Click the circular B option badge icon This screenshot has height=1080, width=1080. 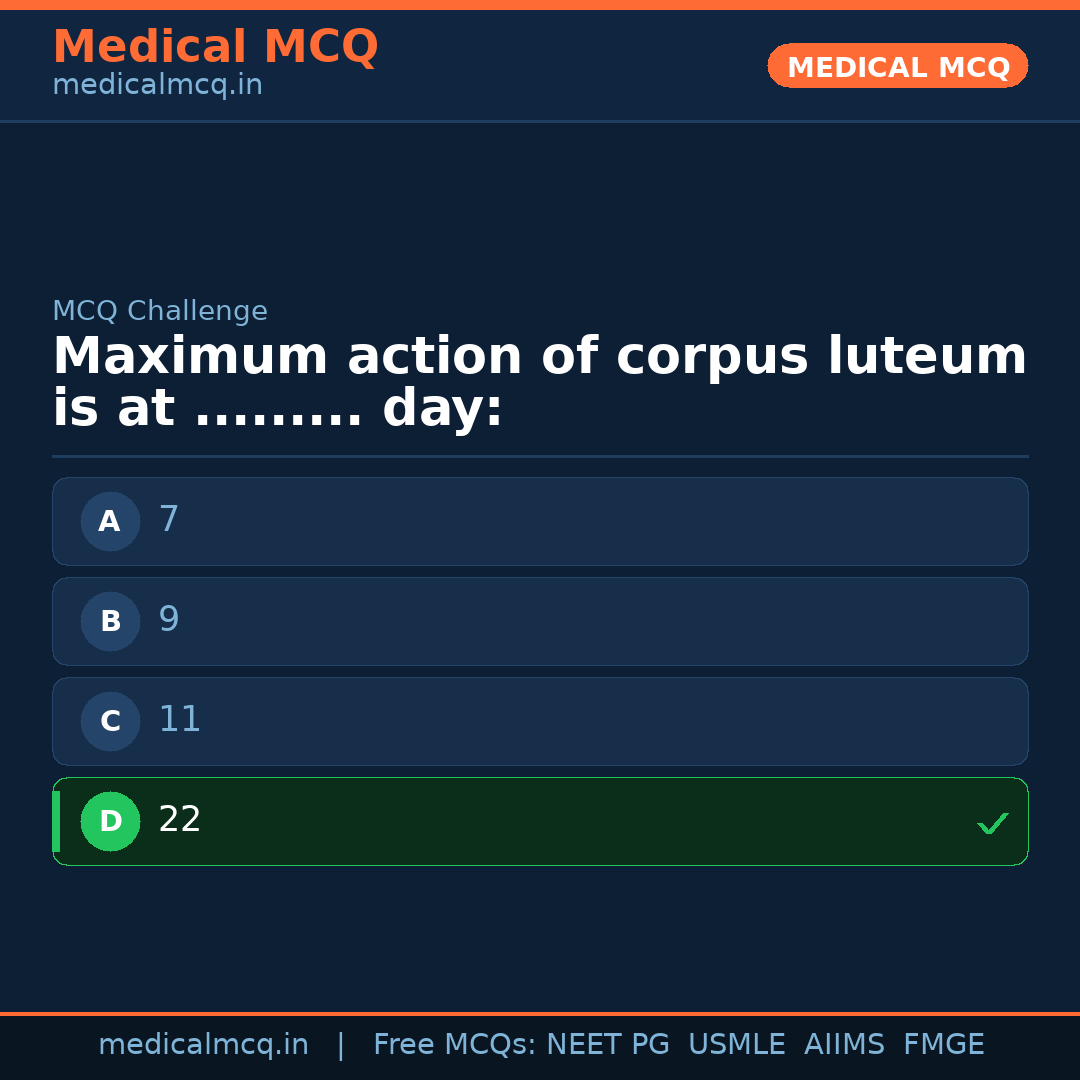click(x=110, y=621)
